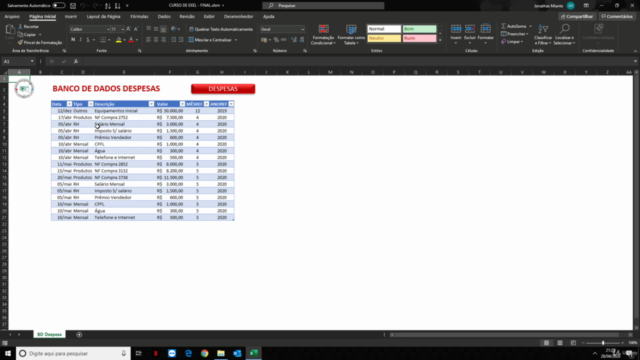Apply the red font color
640x360 pixels.
tap(131, 40)
